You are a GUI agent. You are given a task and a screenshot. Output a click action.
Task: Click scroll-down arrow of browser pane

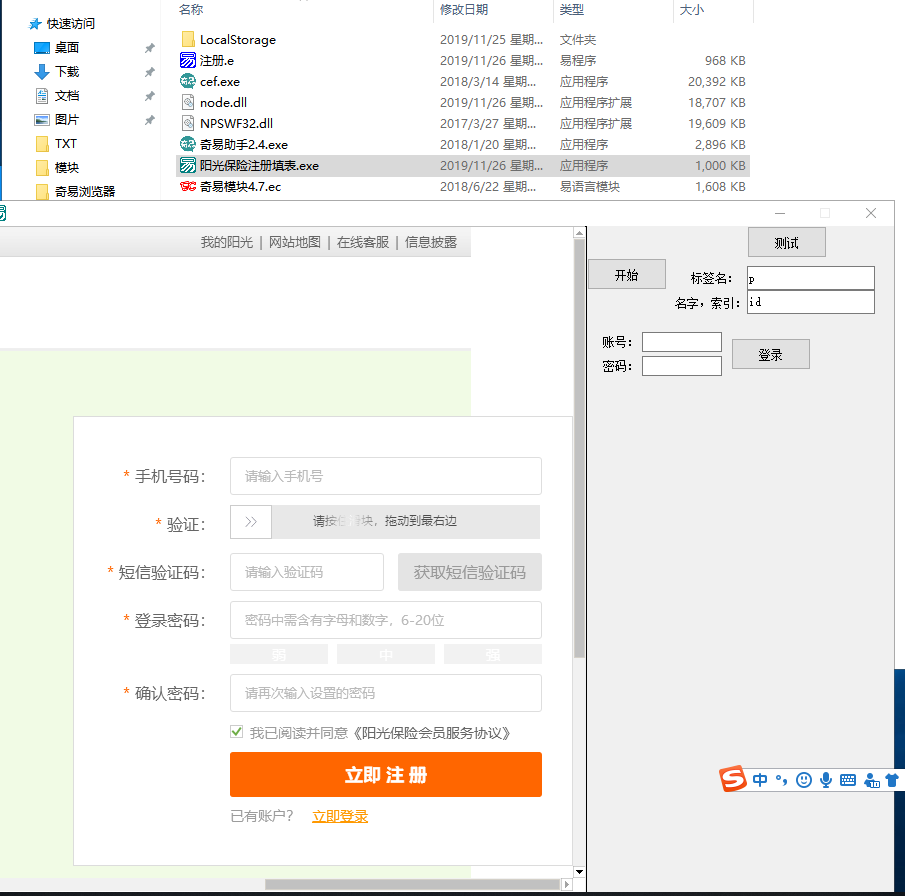coord(579,872)
